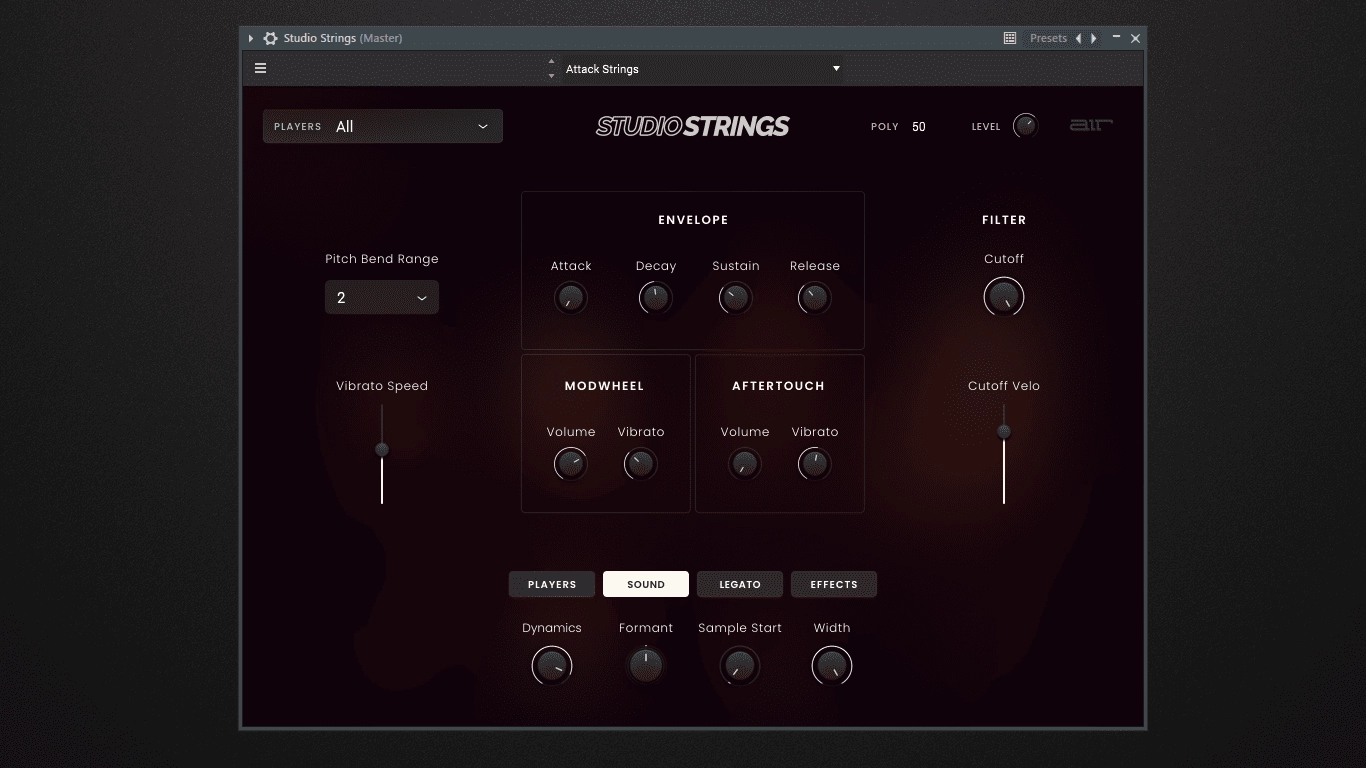Screen dimensions: 1366x768
Task: Open Attack Strings preset dropdown arrow
Action: tap(836, 68)
